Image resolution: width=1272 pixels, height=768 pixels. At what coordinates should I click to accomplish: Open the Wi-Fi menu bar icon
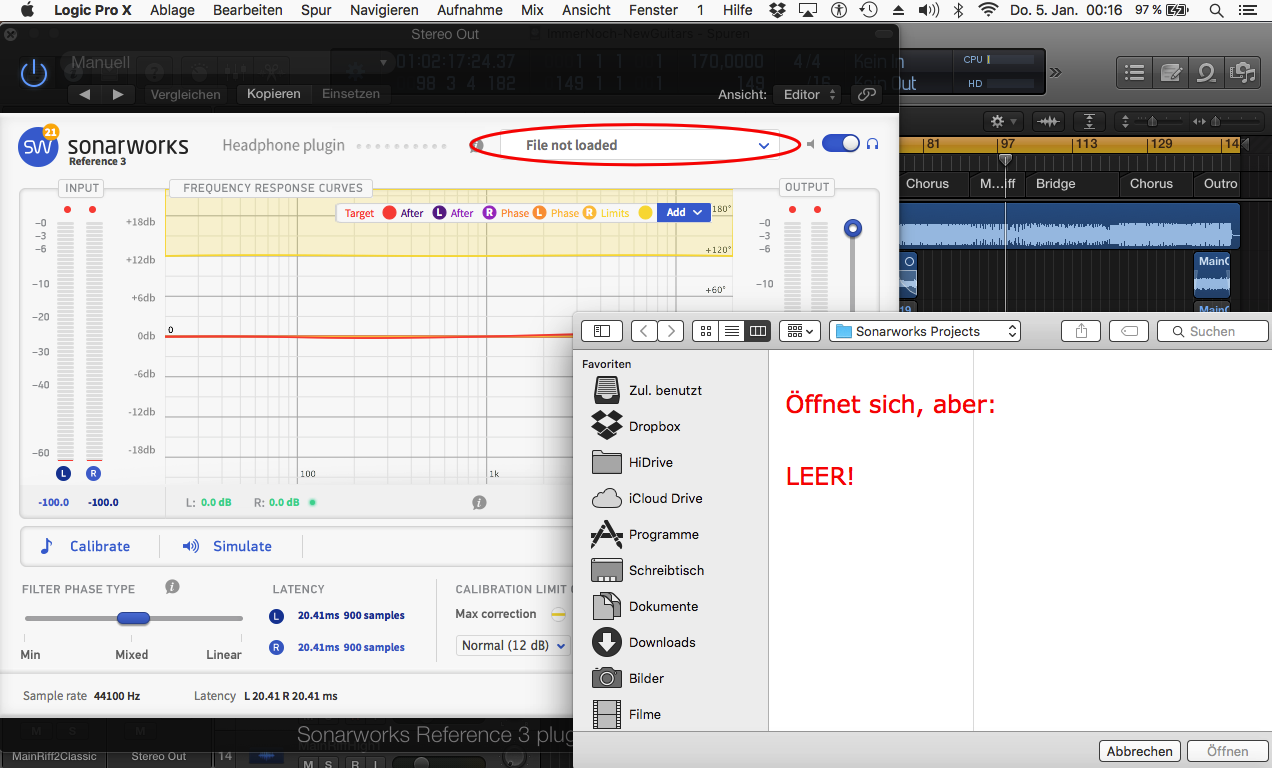[x=988, y=10]
